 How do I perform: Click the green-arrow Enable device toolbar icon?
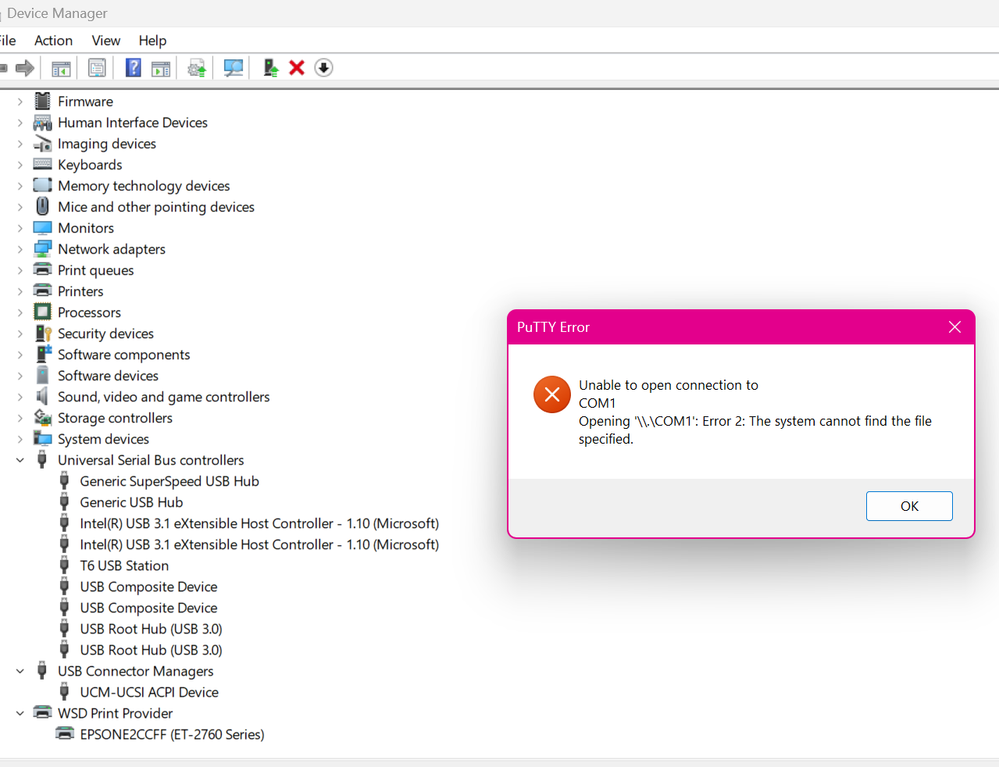pos(270,68)
